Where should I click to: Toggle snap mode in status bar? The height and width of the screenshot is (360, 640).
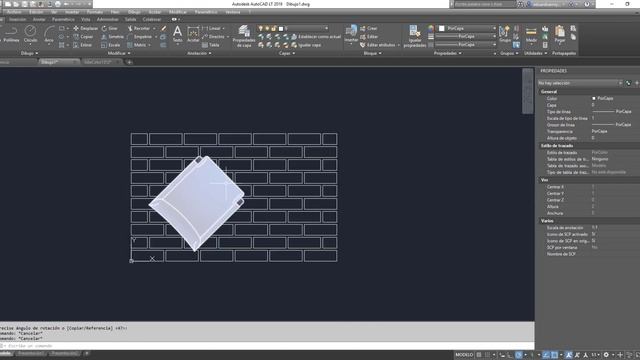point(487,355)
